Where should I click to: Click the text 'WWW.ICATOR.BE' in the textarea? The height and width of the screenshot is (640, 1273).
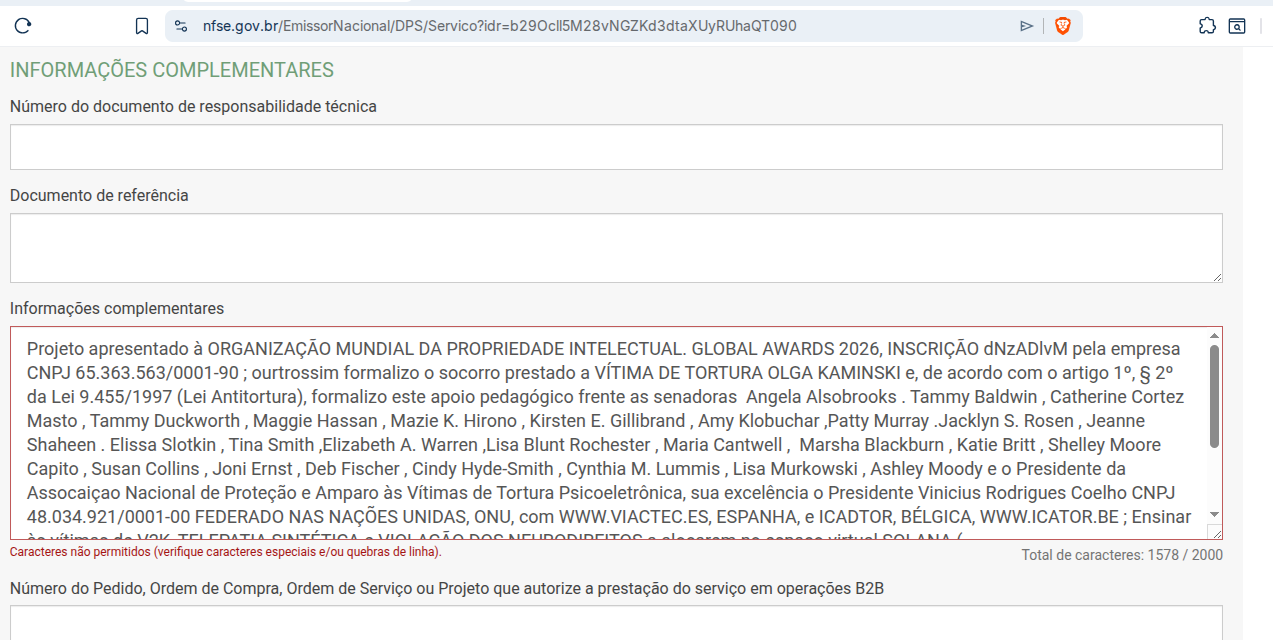pos(1049,517)
